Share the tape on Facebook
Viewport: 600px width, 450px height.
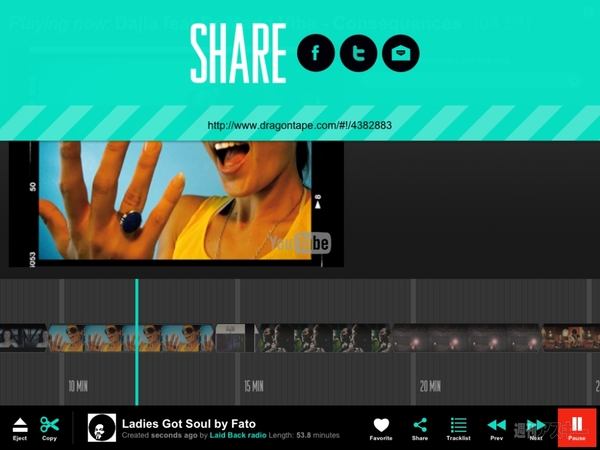317,54
